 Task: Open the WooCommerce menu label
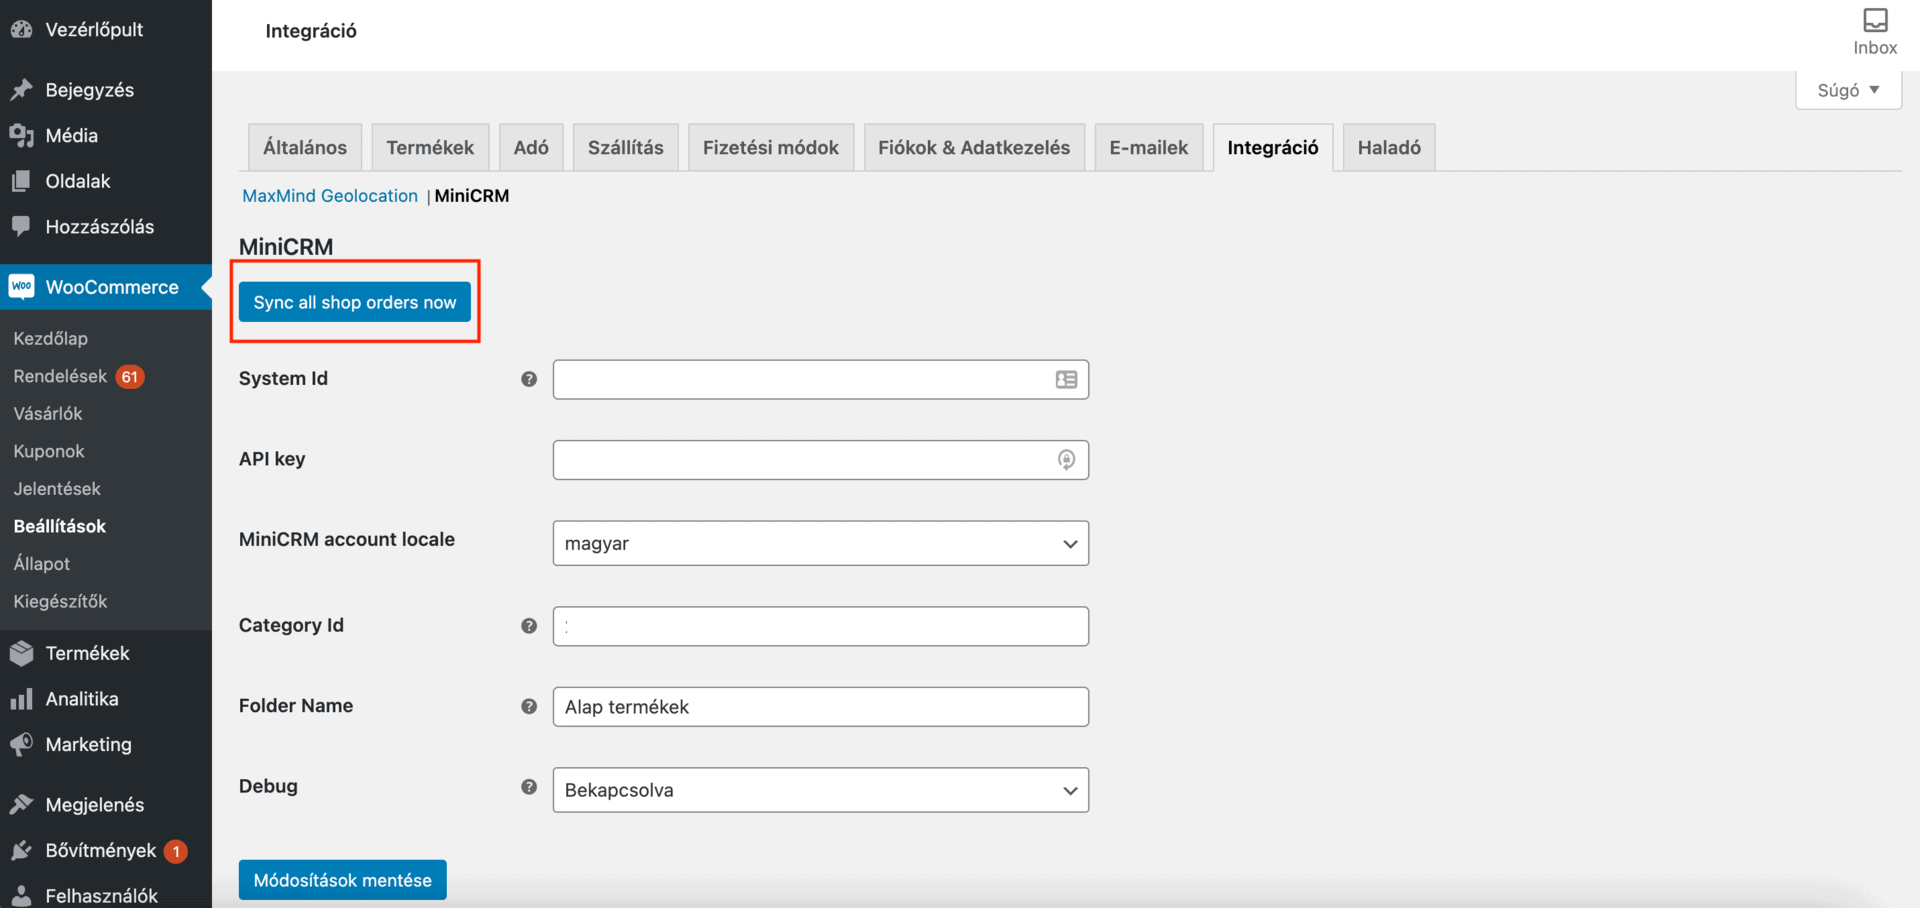pyautogui.click(x=112, y=287)
